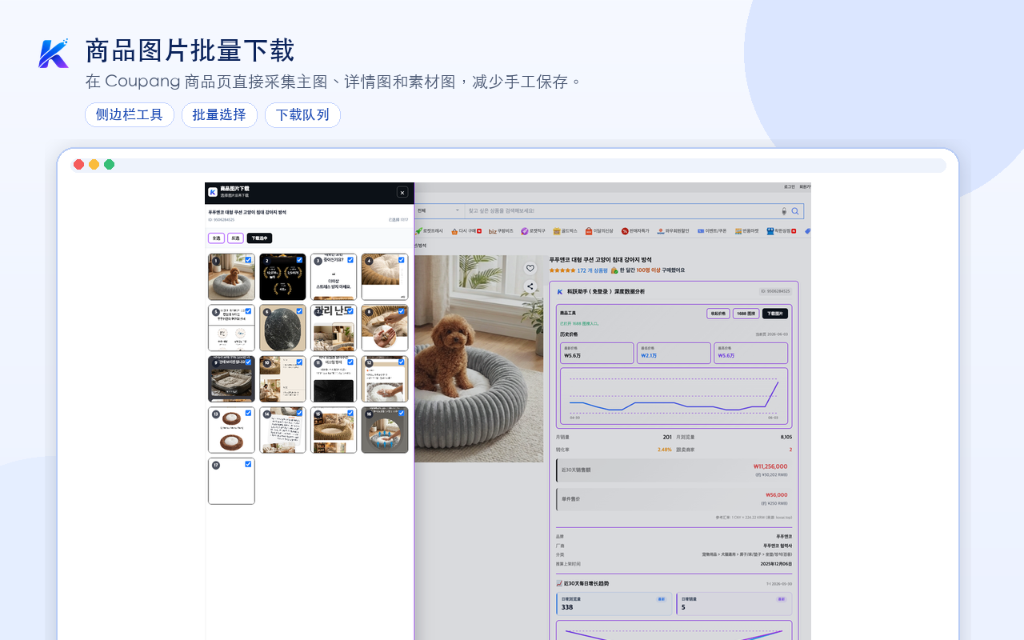Click the main product photo of the poodle
Screen dimensions: 1024x640
point(479,359)
